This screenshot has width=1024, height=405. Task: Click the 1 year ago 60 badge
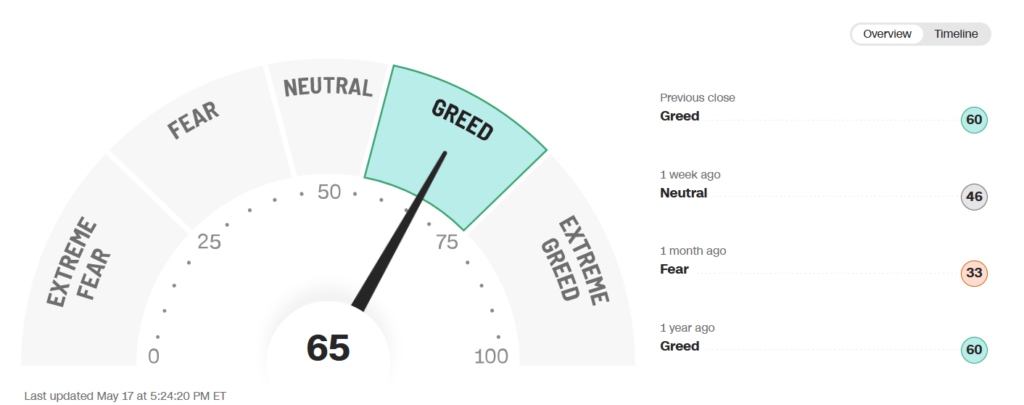[x=974, y=349]
